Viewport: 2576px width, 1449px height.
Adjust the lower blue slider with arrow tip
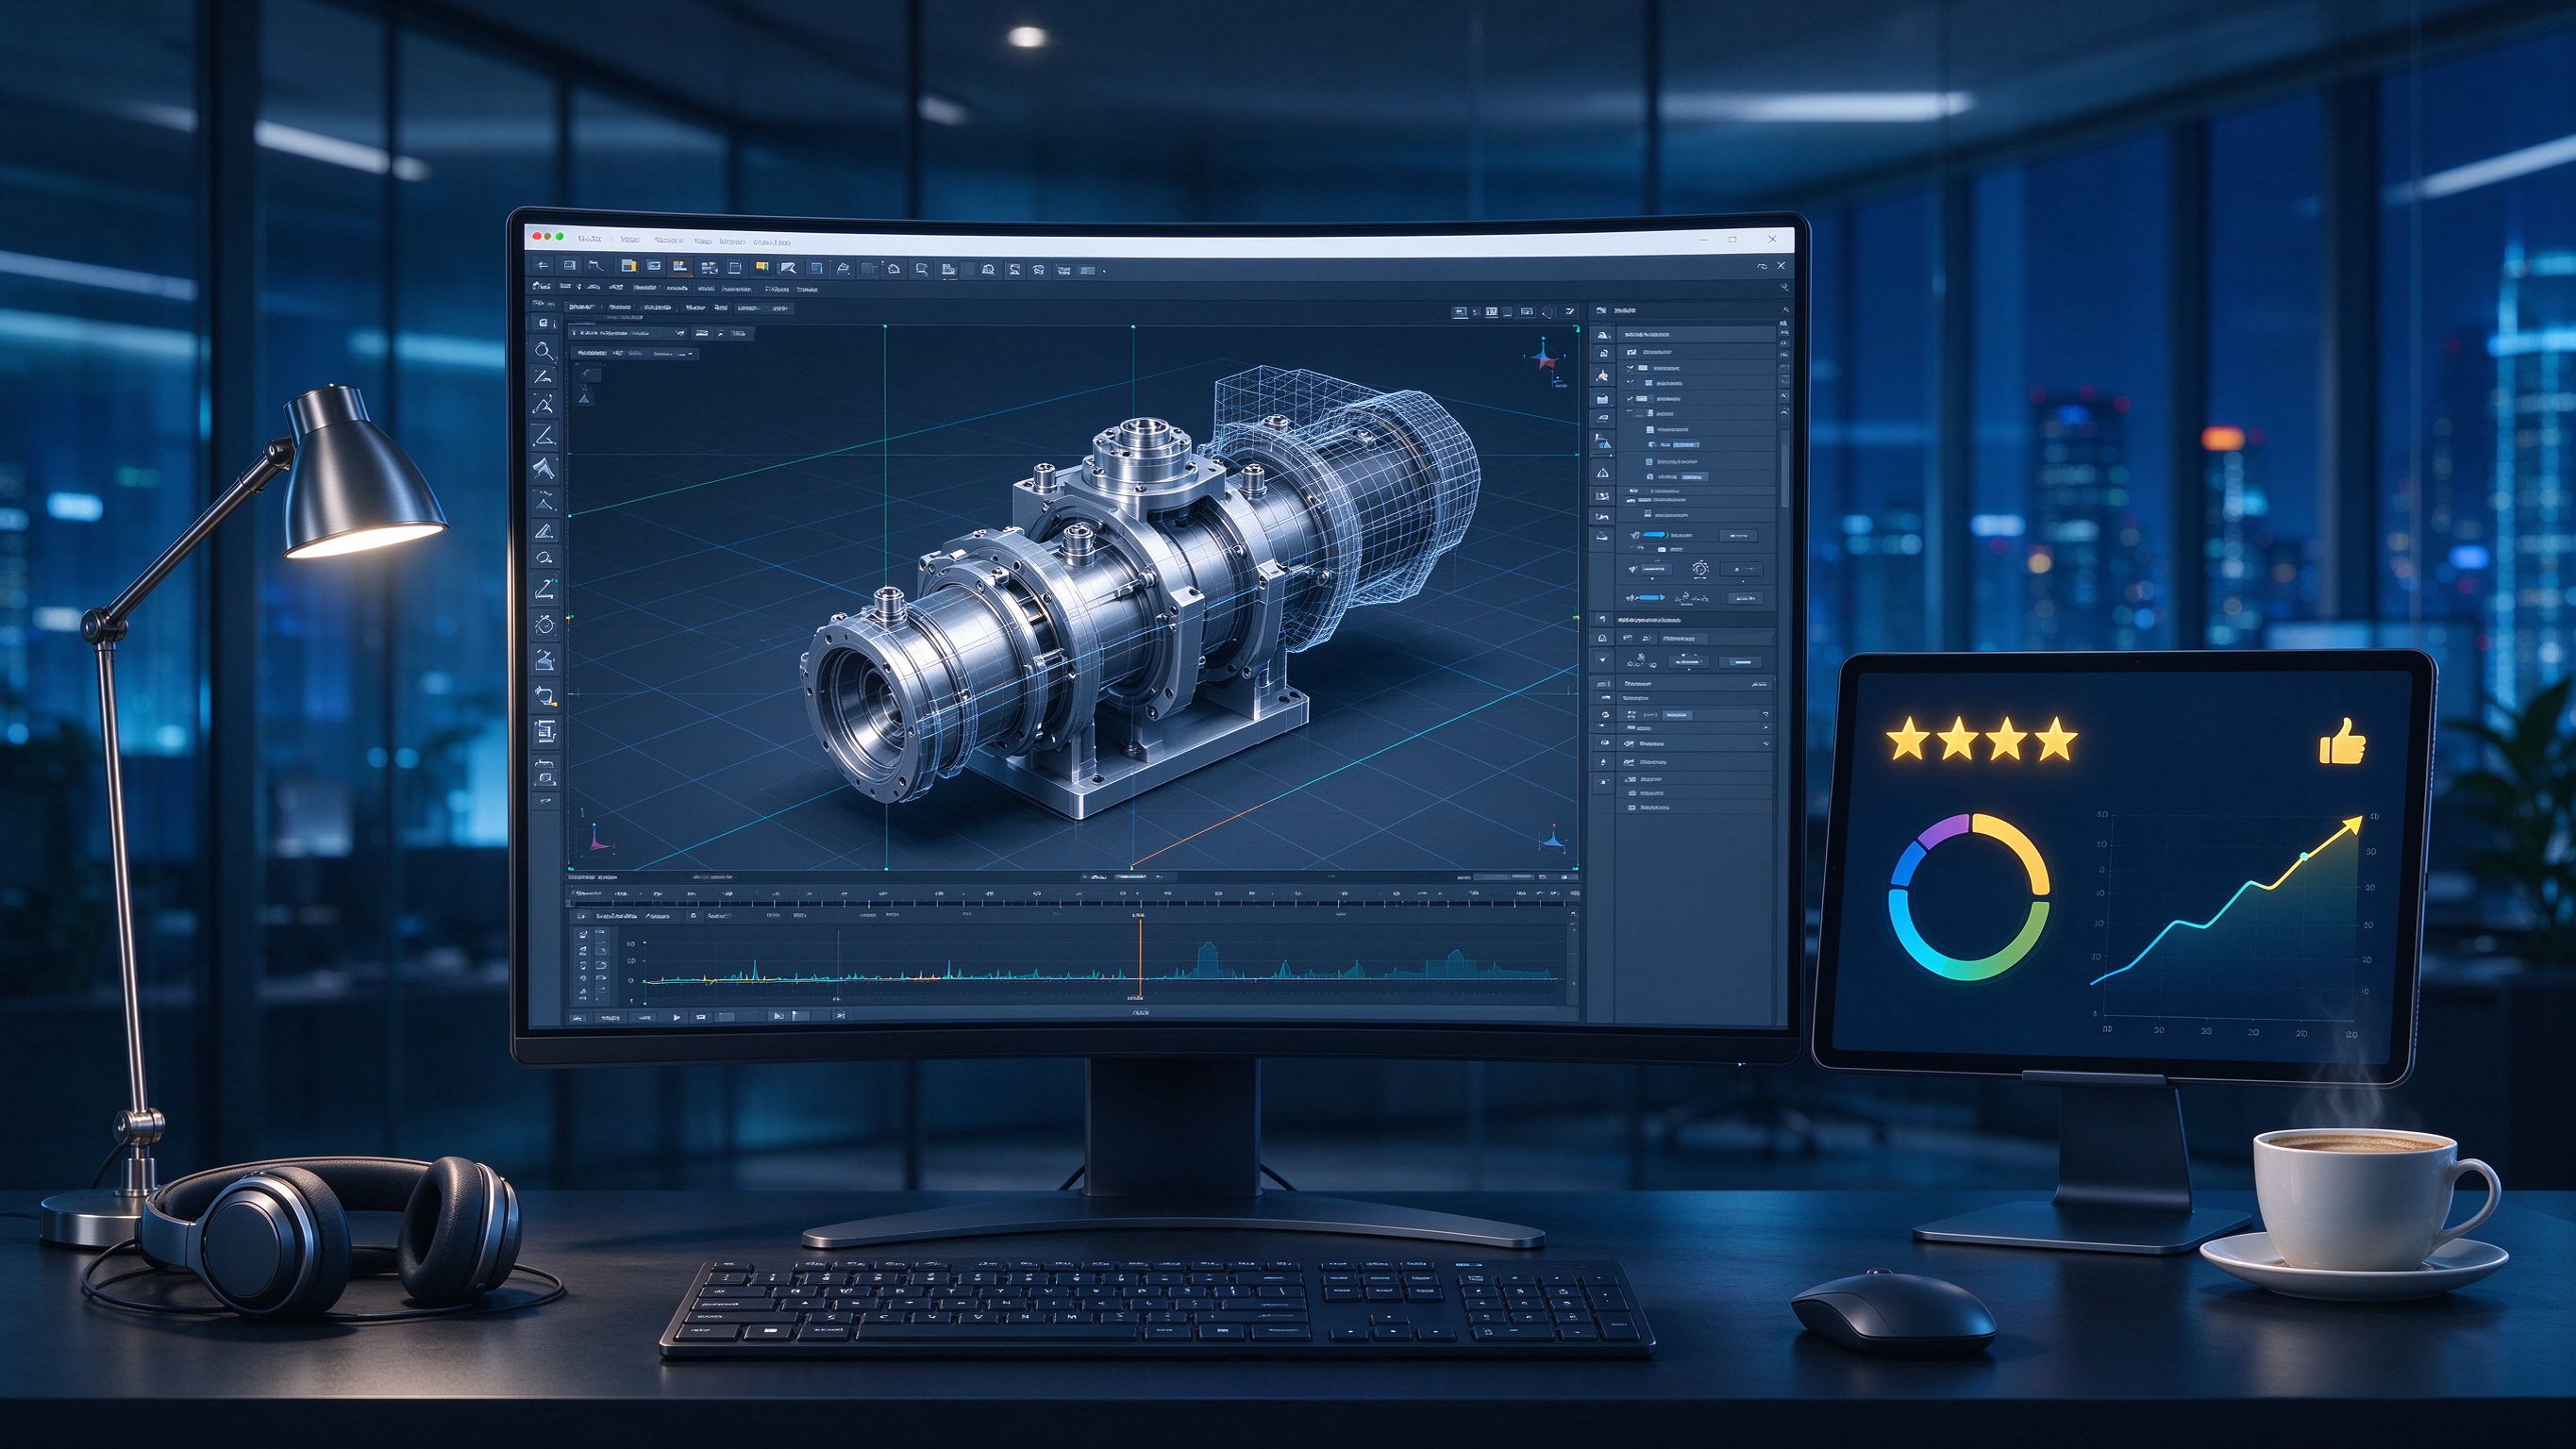(x=1651, y=597)
